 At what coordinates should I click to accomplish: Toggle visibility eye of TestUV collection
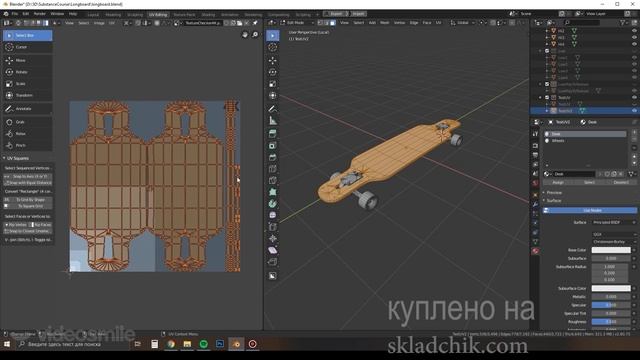634,98
